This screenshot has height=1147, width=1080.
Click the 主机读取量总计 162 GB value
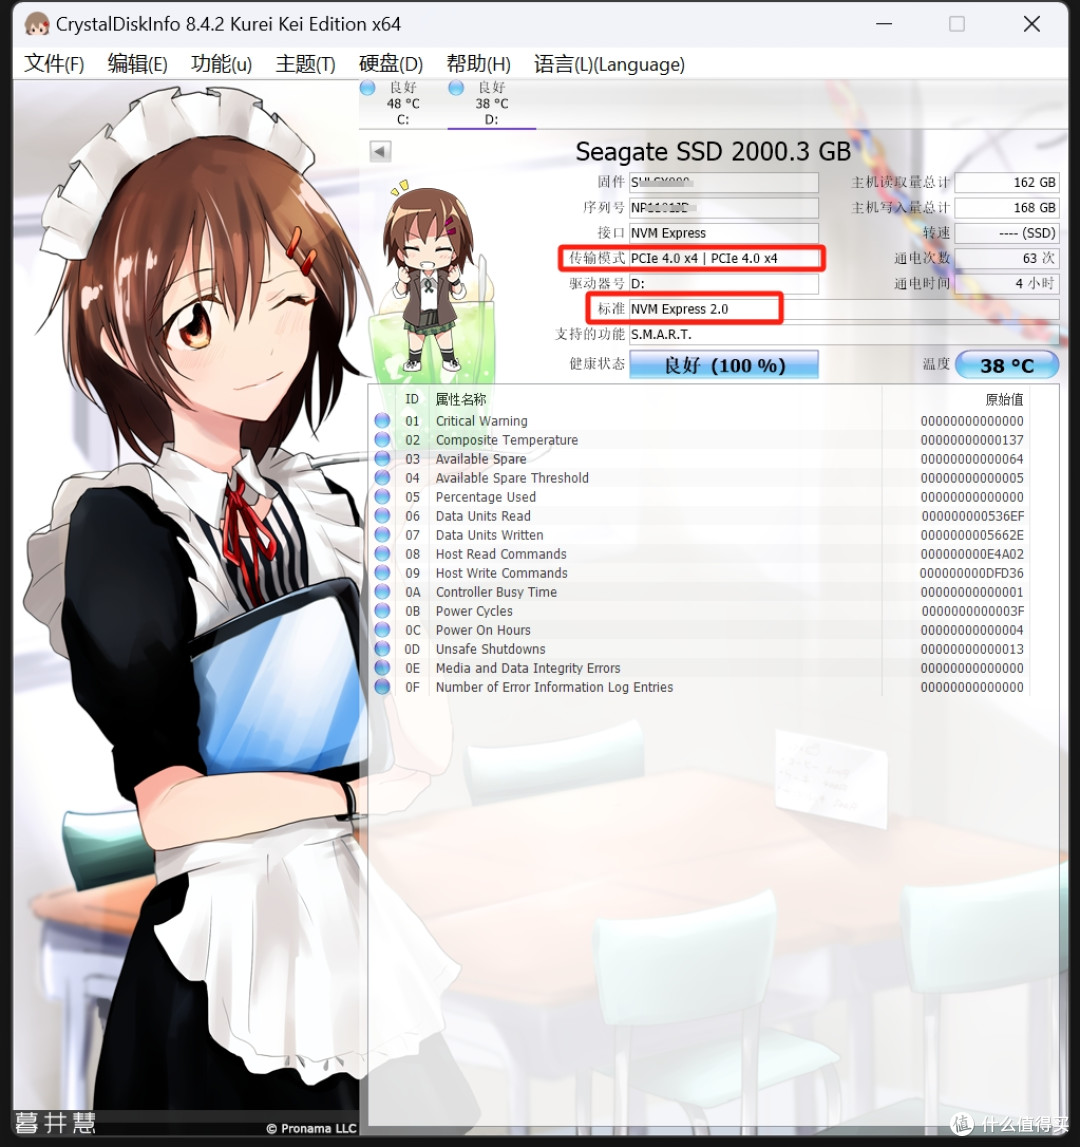(1007, 182)
